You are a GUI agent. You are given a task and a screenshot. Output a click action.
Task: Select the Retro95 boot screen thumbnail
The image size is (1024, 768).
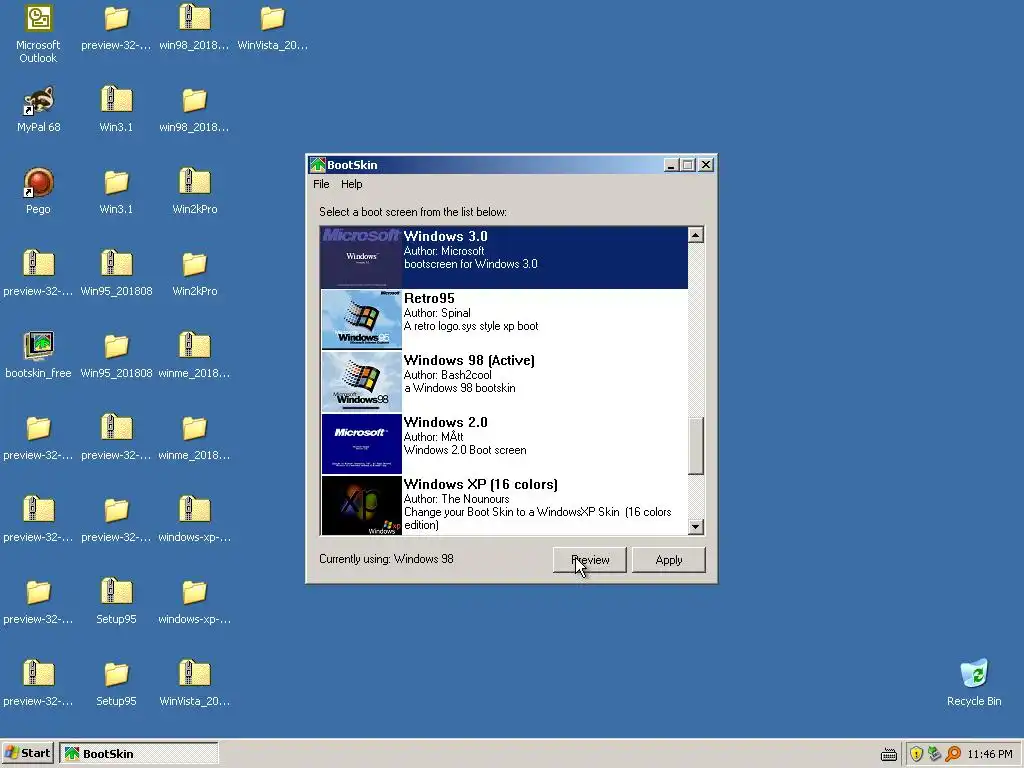[x=361, y=319]
